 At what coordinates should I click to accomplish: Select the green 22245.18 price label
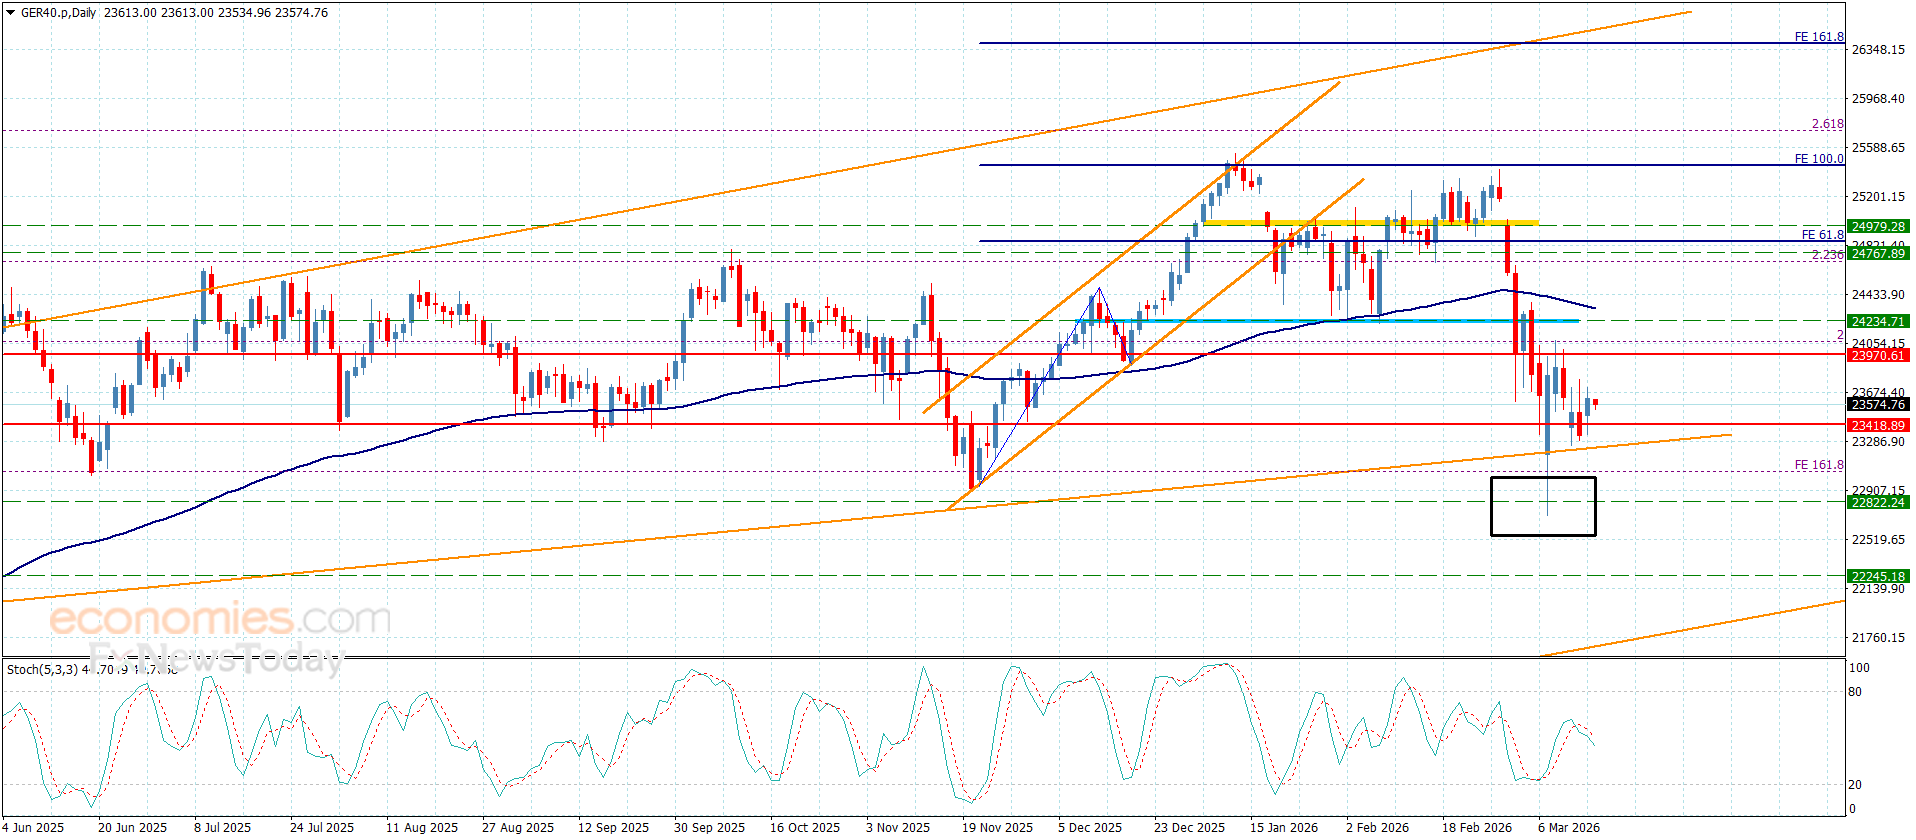[x=1877, y=577]
